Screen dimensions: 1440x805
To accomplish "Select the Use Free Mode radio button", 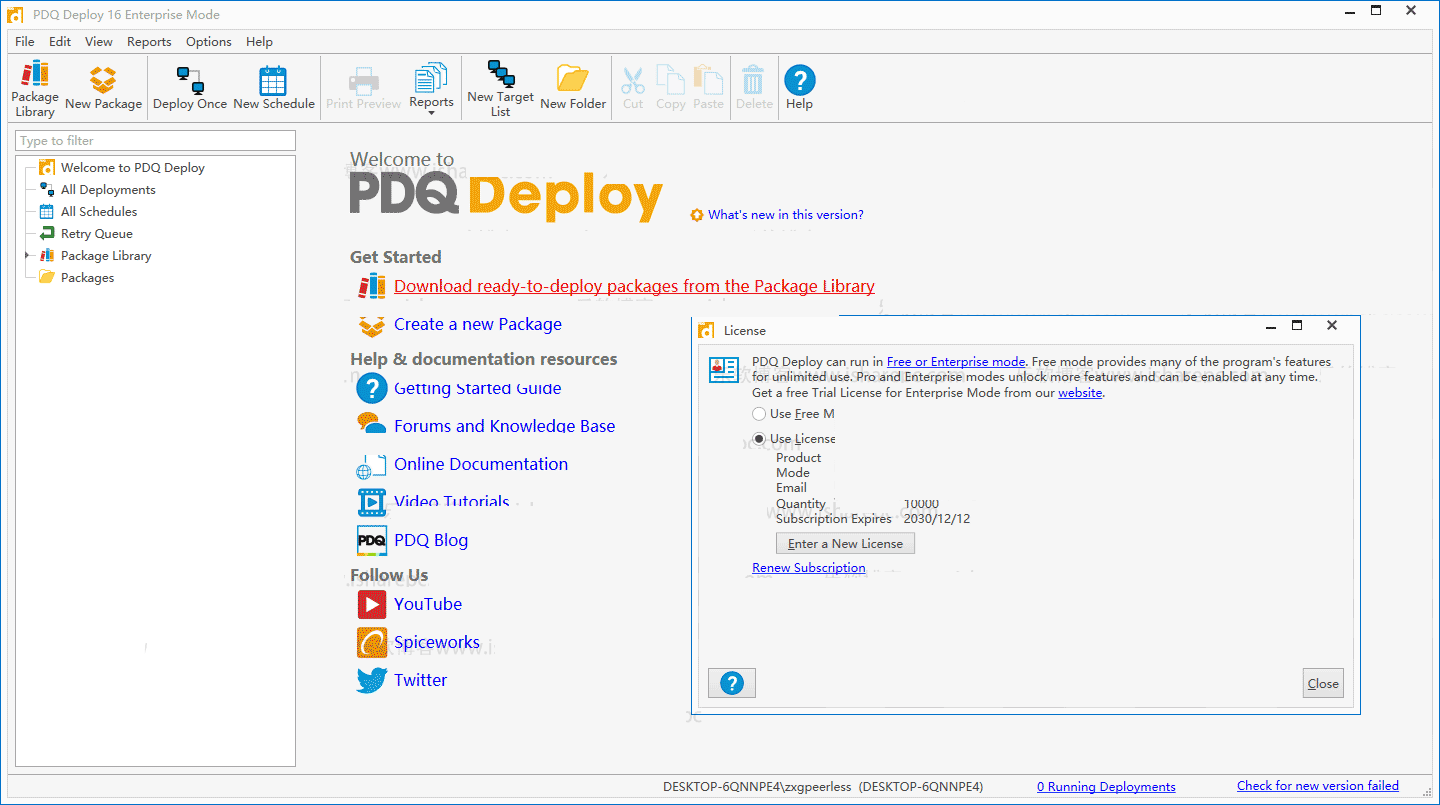I will [759, 413].
